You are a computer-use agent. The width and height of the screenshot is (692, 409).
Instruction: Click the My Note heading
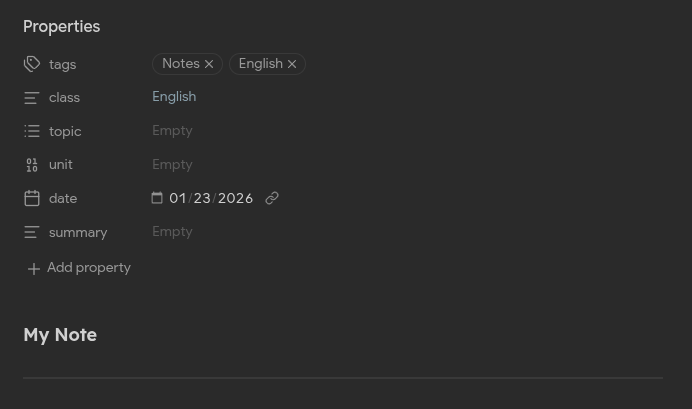pyautogui.click(x=60, y=335)
